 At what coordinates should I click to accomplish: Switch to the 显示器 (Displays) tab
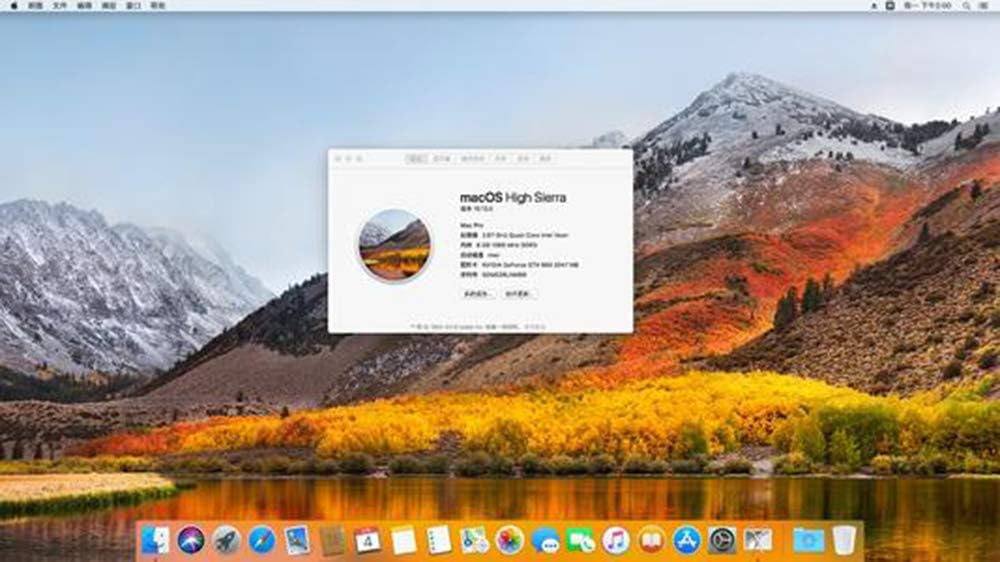(x=441, y=158)
